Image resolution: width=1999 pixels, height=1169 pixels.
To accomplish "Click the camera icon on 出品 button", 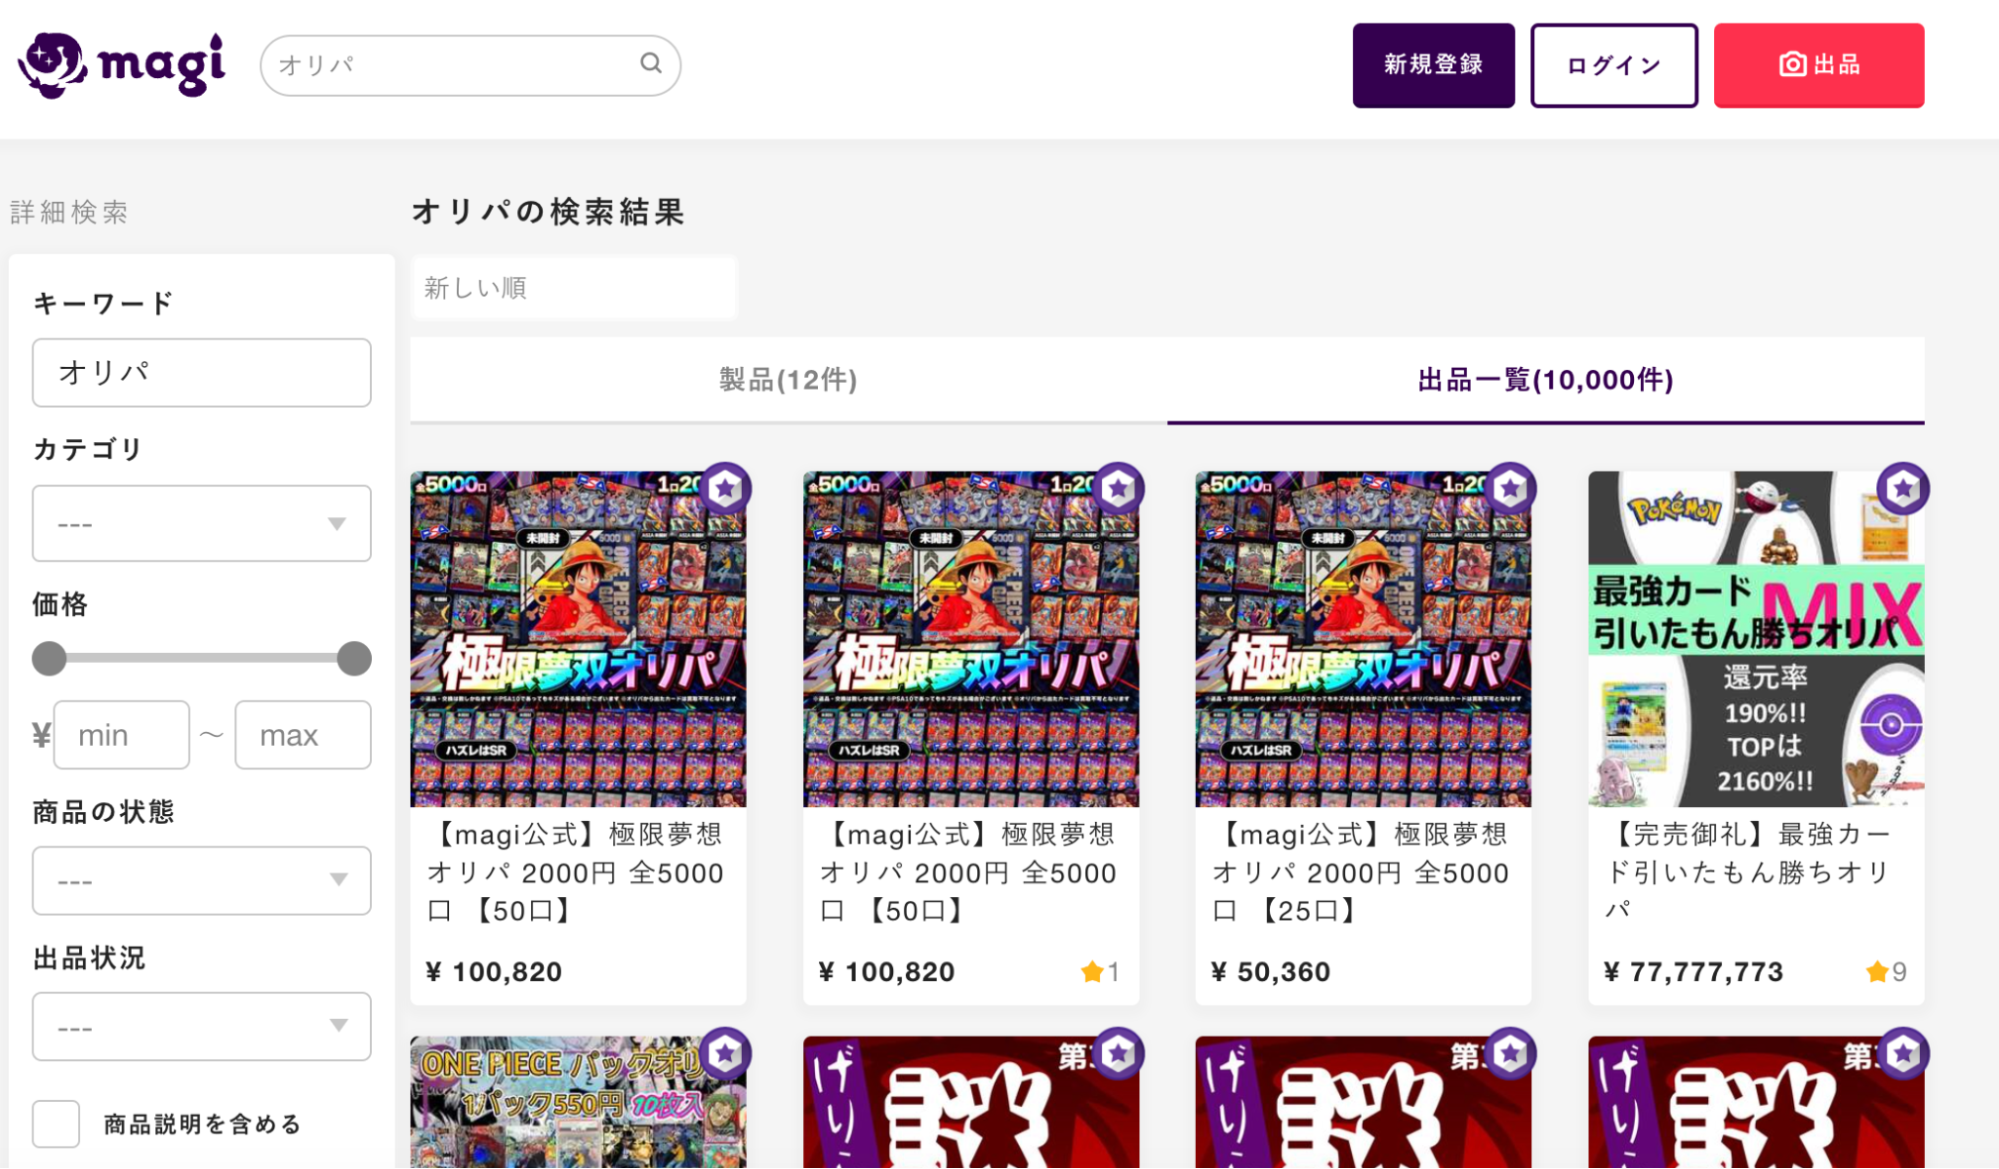I will (x=1792, y=65).
